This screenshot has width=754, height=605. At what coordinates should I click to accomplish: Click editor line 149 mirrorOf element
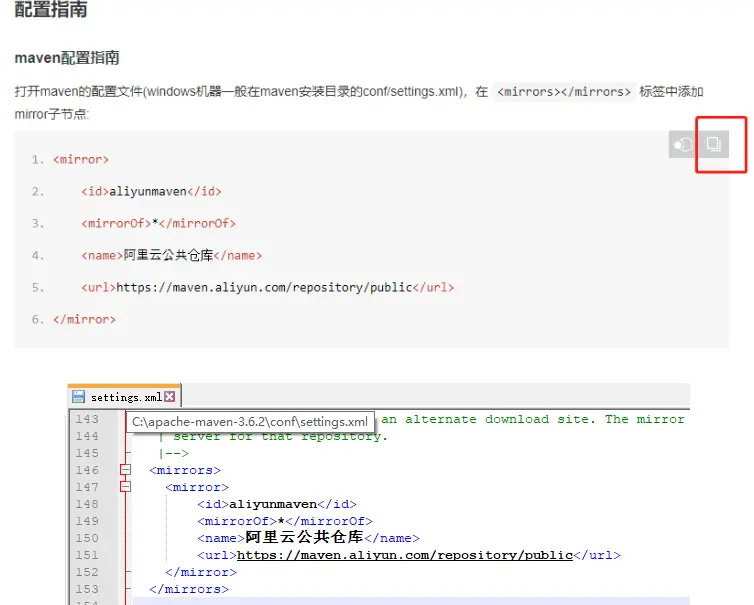(285, 521)
